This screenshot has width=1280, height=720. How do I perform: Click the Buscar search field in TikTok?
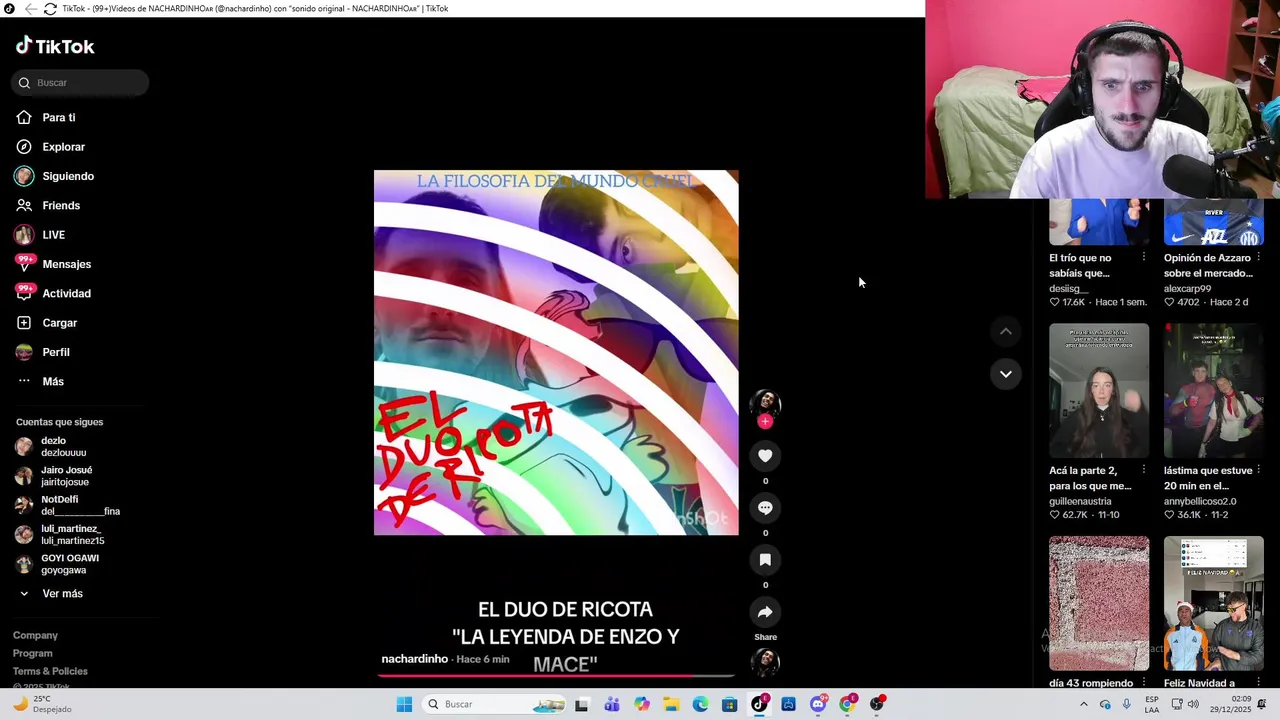click(80, 83)
